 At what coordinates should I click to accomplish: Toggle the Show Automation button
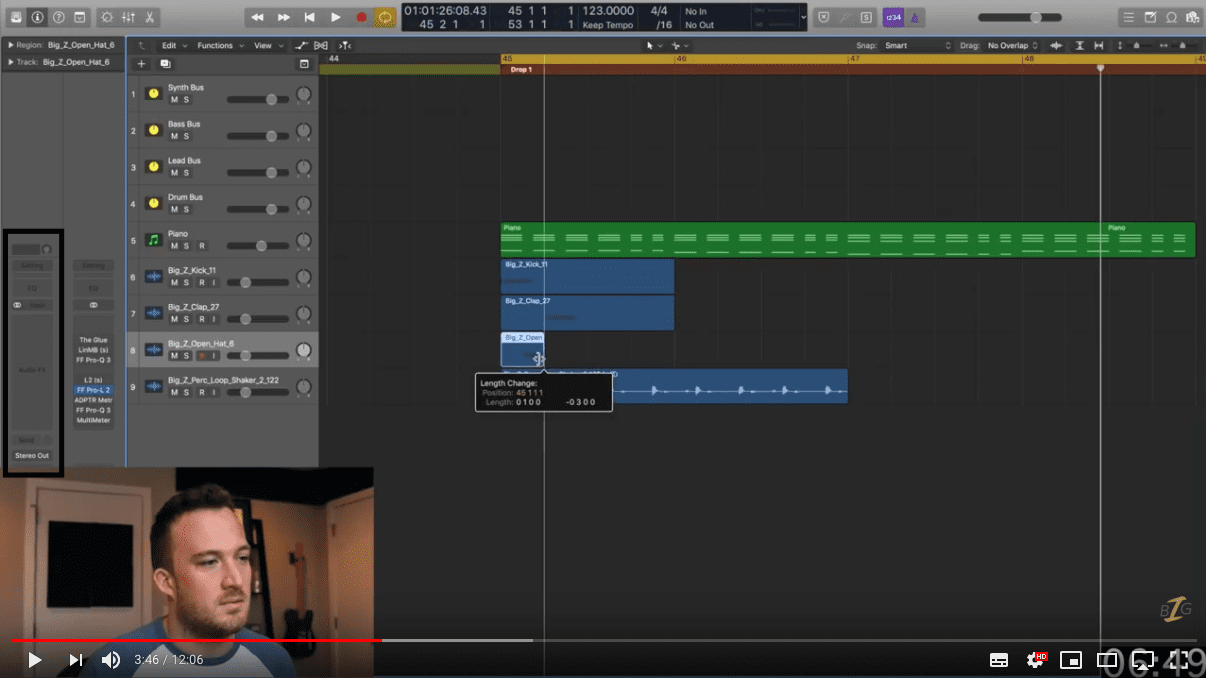301,45
